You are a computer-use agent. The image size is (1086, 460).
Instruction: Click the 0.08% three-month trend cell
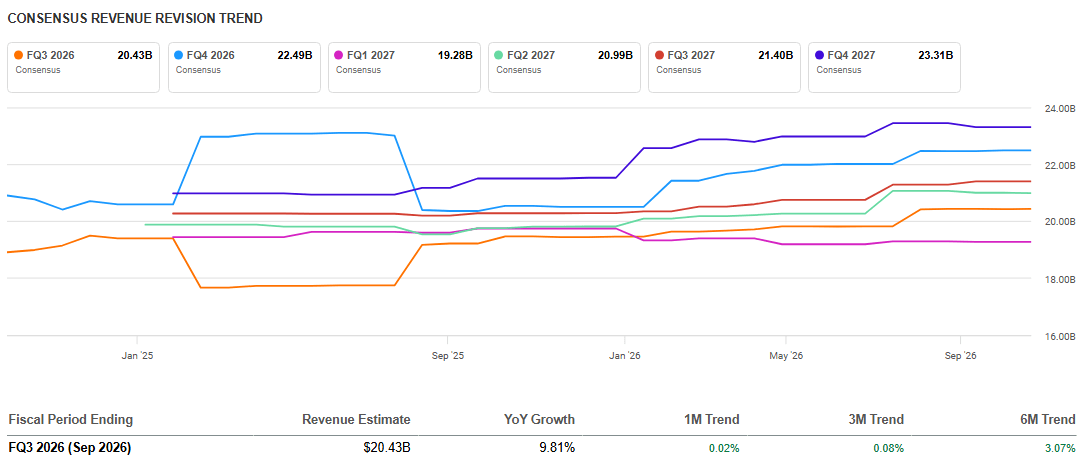(x=888, y=448)
